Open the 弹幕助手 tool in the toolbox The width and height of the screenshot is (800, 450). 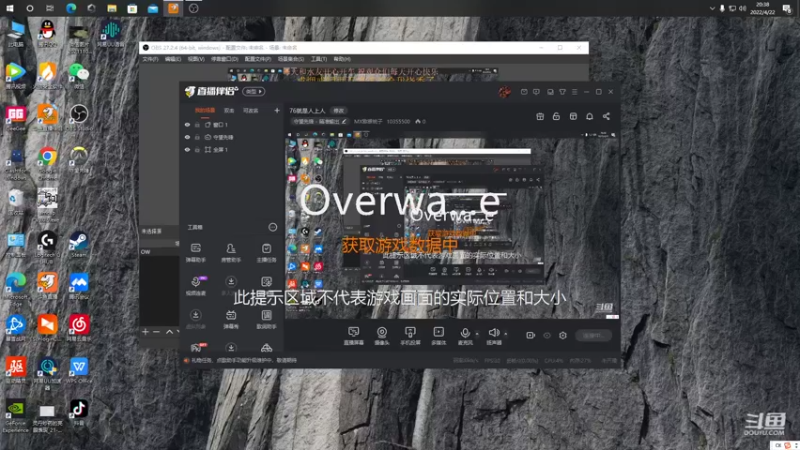(x=195, y=252)
